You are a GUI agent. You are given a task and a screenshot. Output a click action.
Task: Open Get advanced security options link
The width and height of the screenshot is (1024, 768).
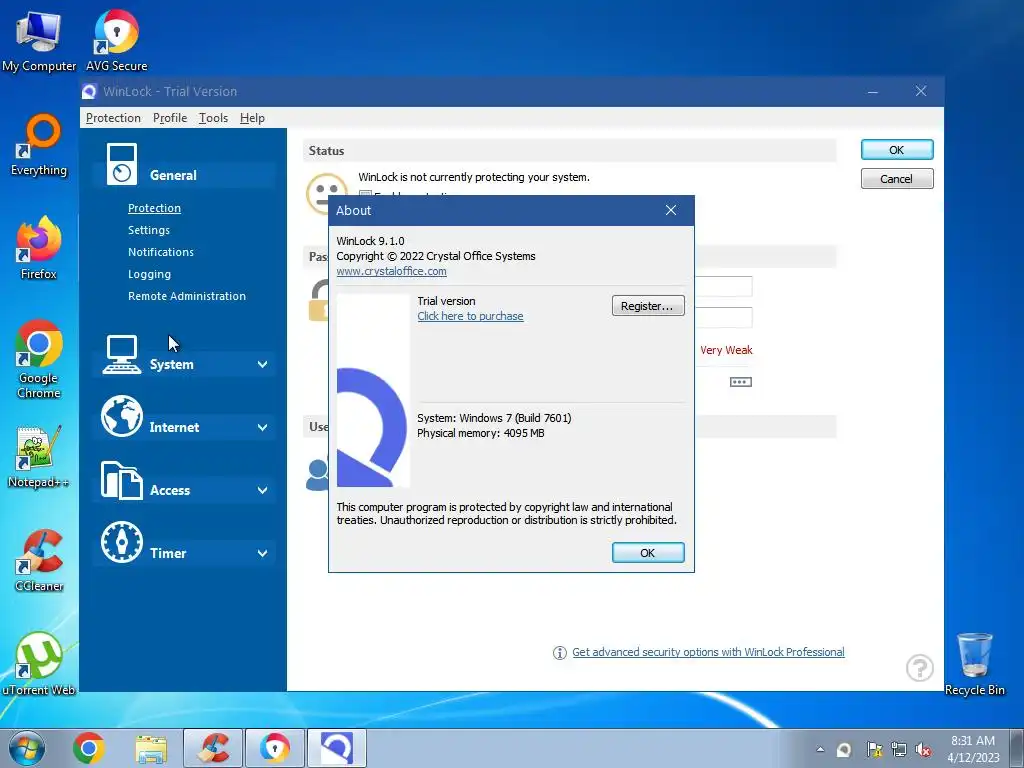click(x=708, y=652)
